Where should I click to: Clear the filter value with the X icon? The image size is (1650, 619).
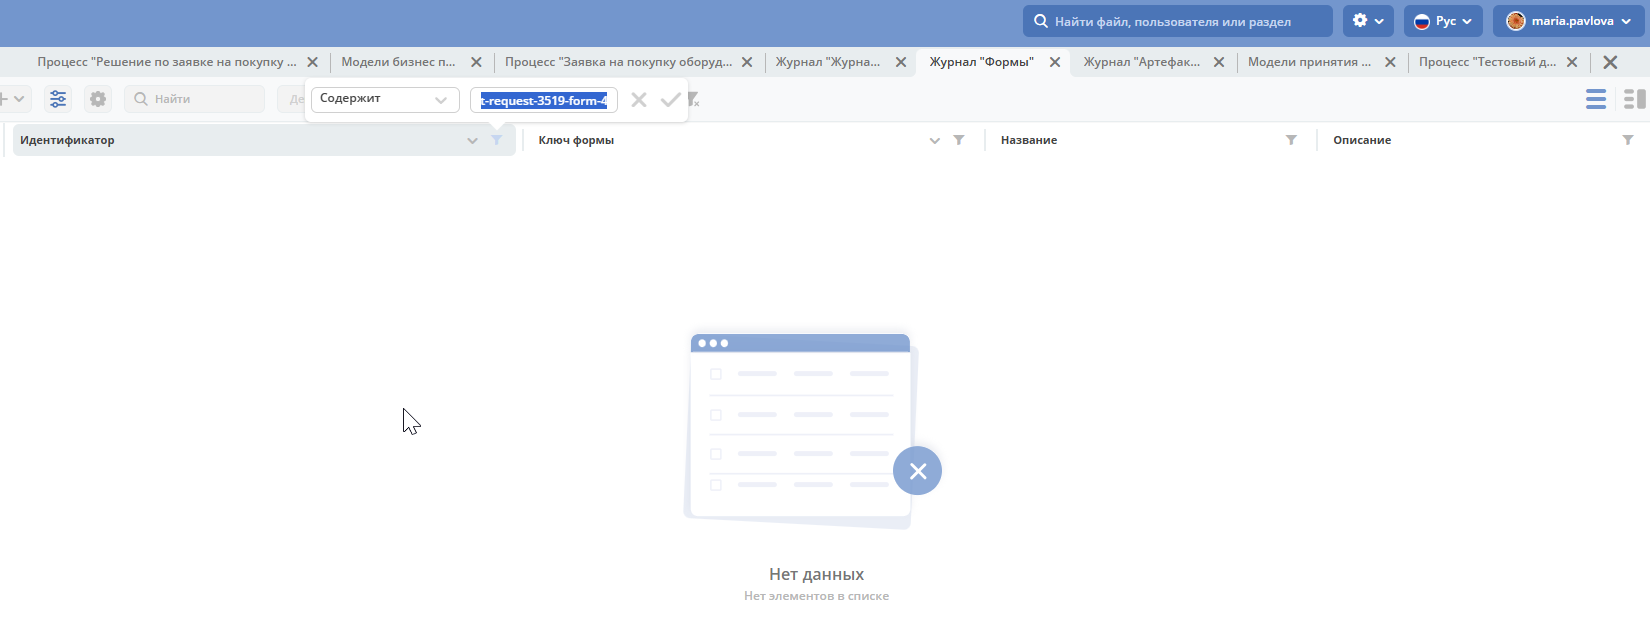[x=639, y=100]
